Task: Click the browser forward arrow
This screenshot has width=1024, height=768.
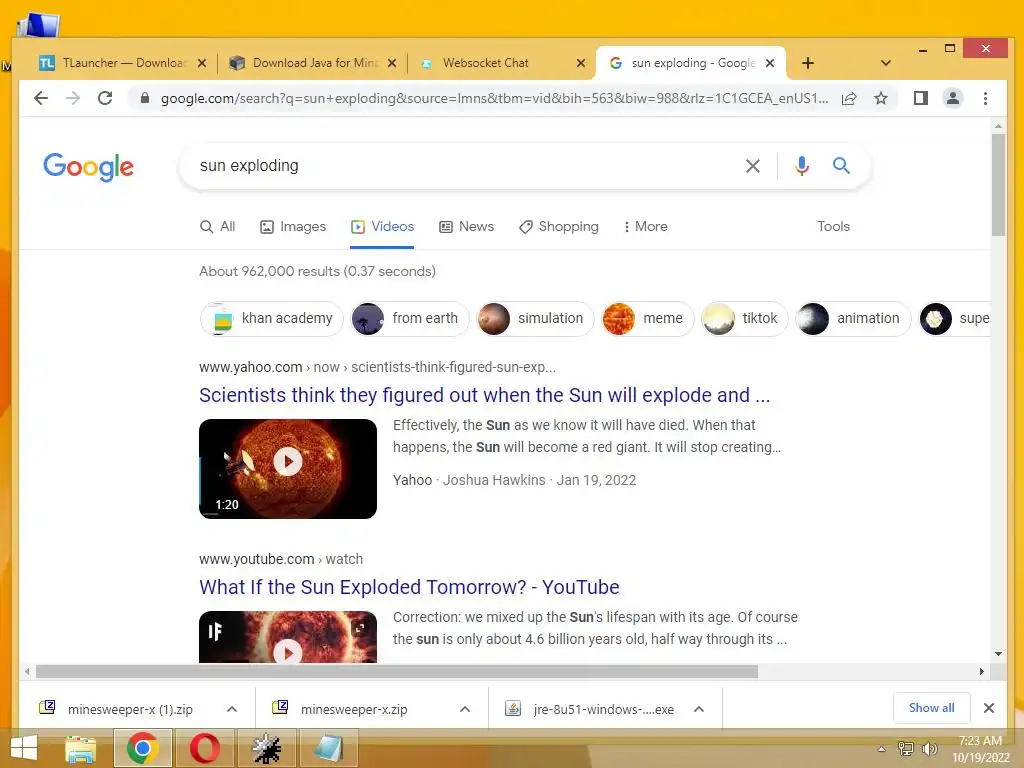Action: pos(73,99)
